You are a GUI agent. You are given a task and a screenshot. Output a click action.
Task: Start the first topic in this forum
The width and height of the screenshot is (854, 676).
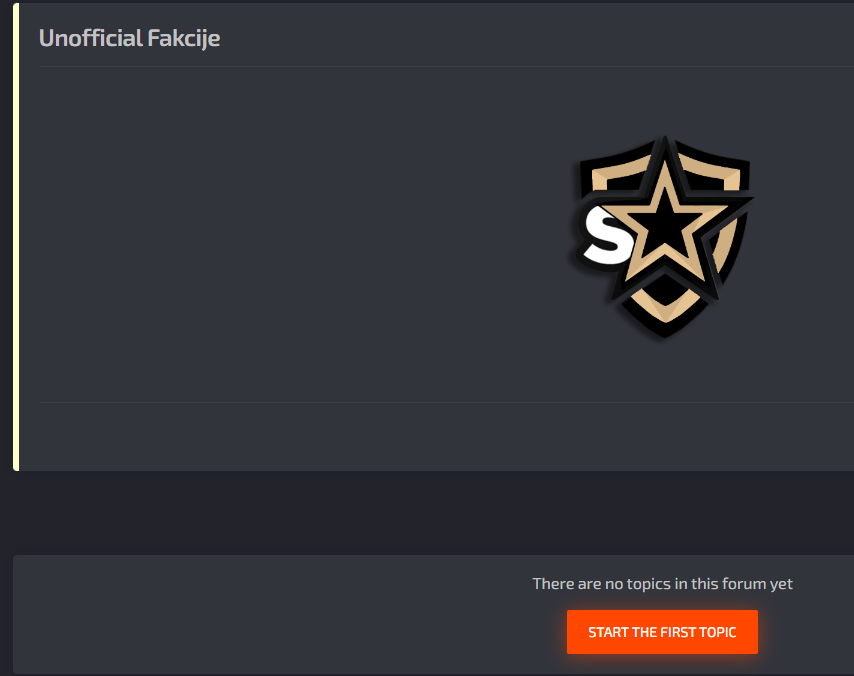[662, 632]
